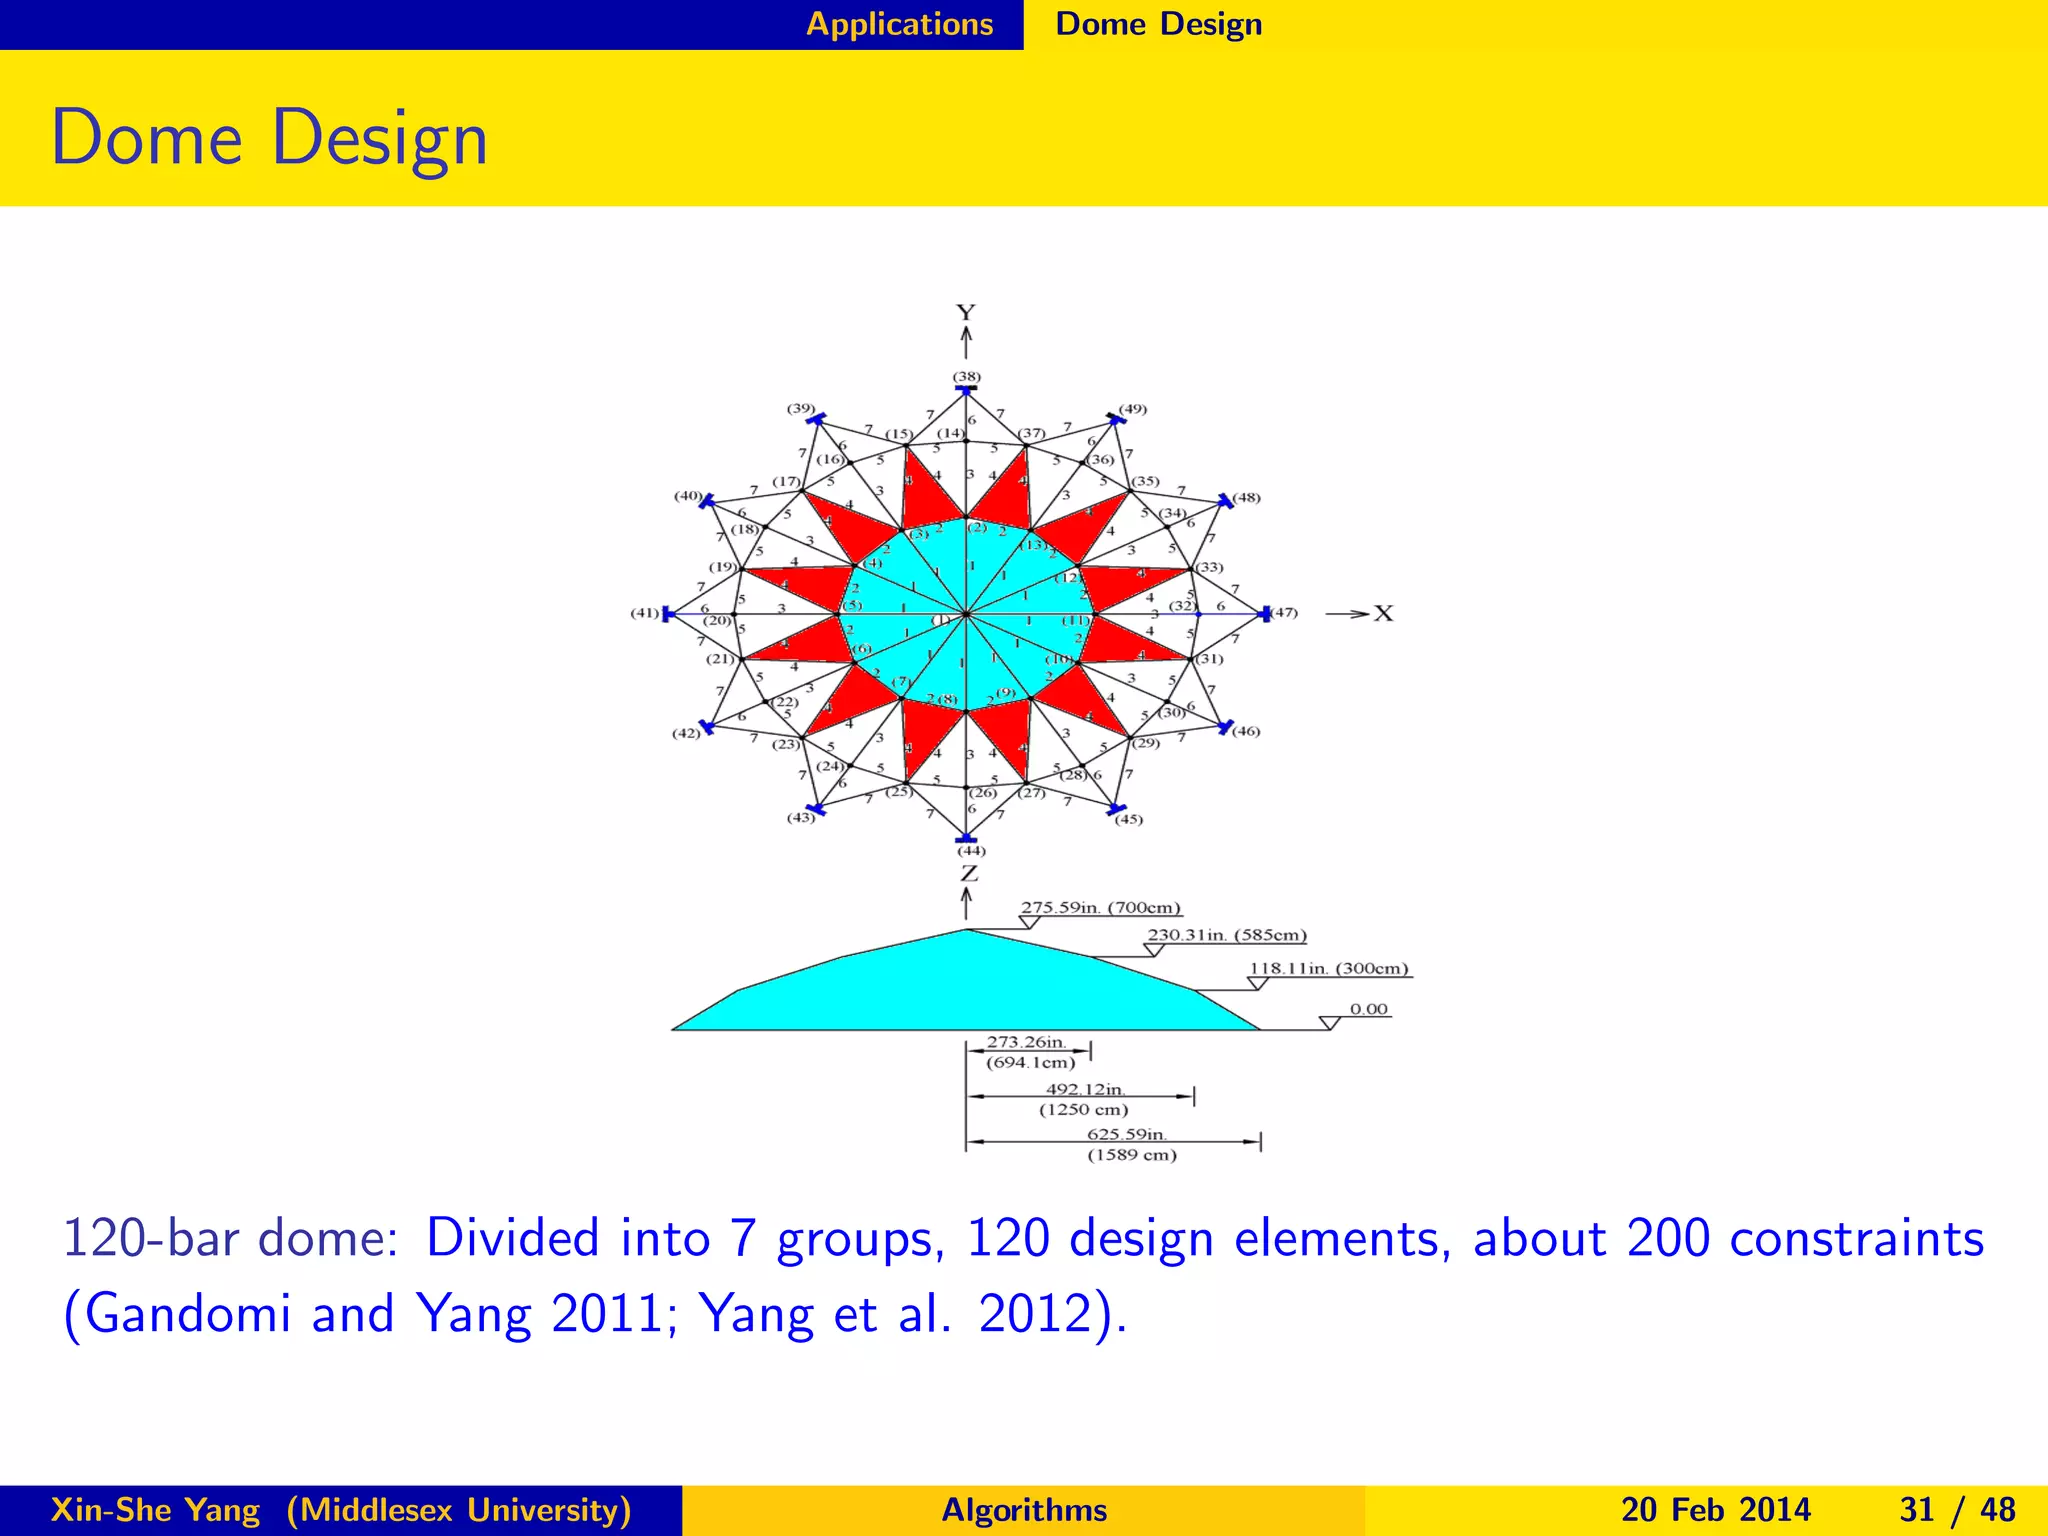This screenshot has width=2048, height=1536.
Task: Click author name Xin-She Yang in footer
Action: click(155, 1510)
